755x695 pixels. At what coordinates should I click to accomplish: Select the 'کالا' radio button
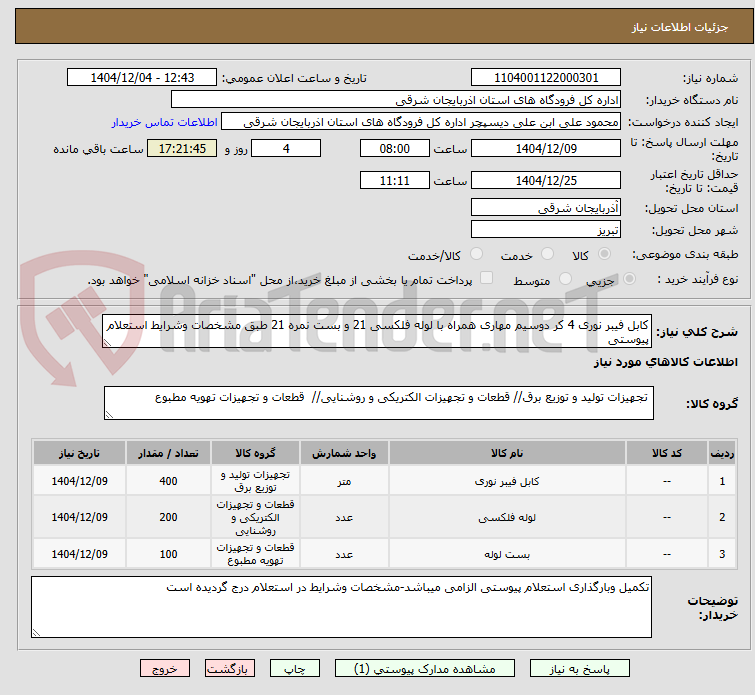point(604,254)
